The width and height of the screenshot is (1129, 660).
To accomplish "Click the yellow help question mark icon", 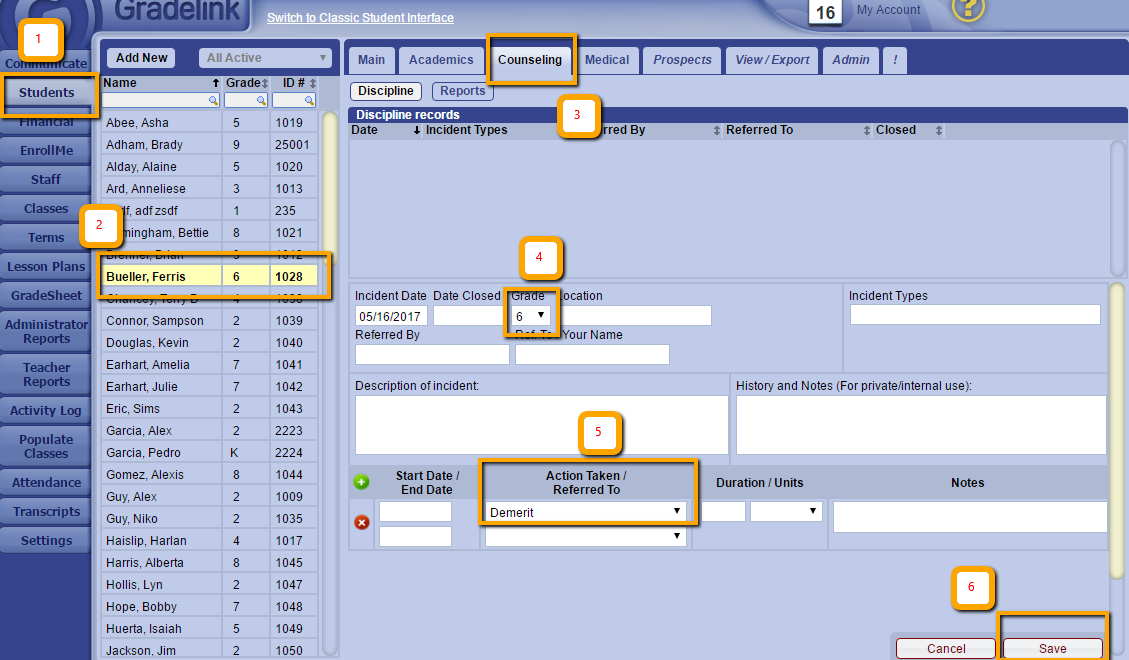I will coord(968,9).
